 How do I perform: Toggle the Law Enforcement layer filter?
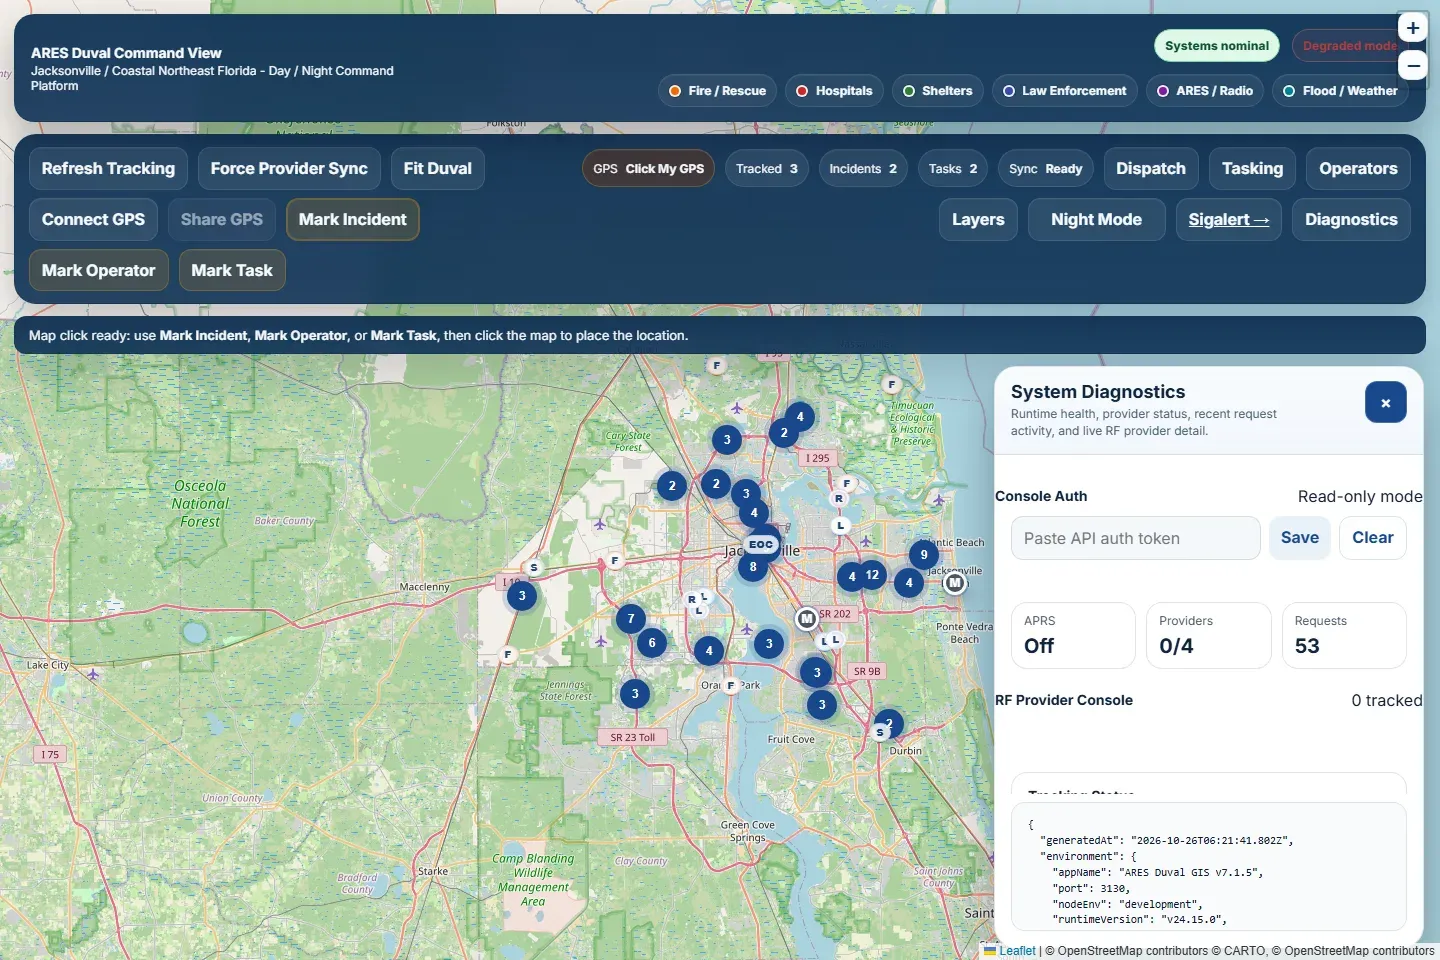[1064, 91]
